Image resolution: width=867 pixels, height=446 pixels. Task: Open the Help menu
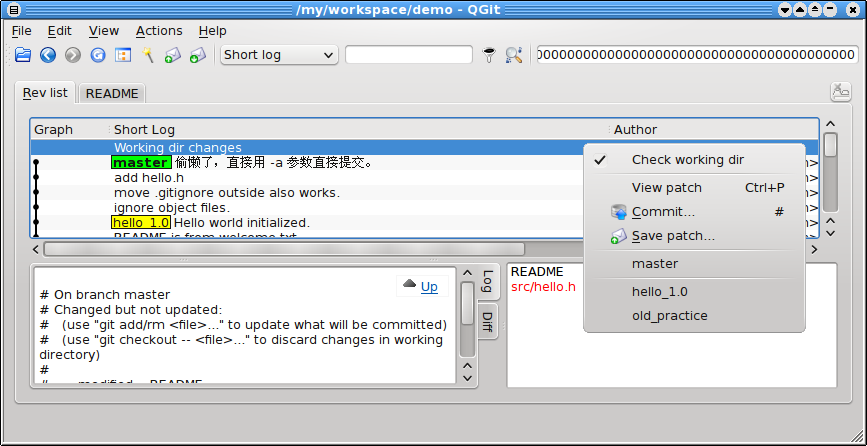pos(213,31)
